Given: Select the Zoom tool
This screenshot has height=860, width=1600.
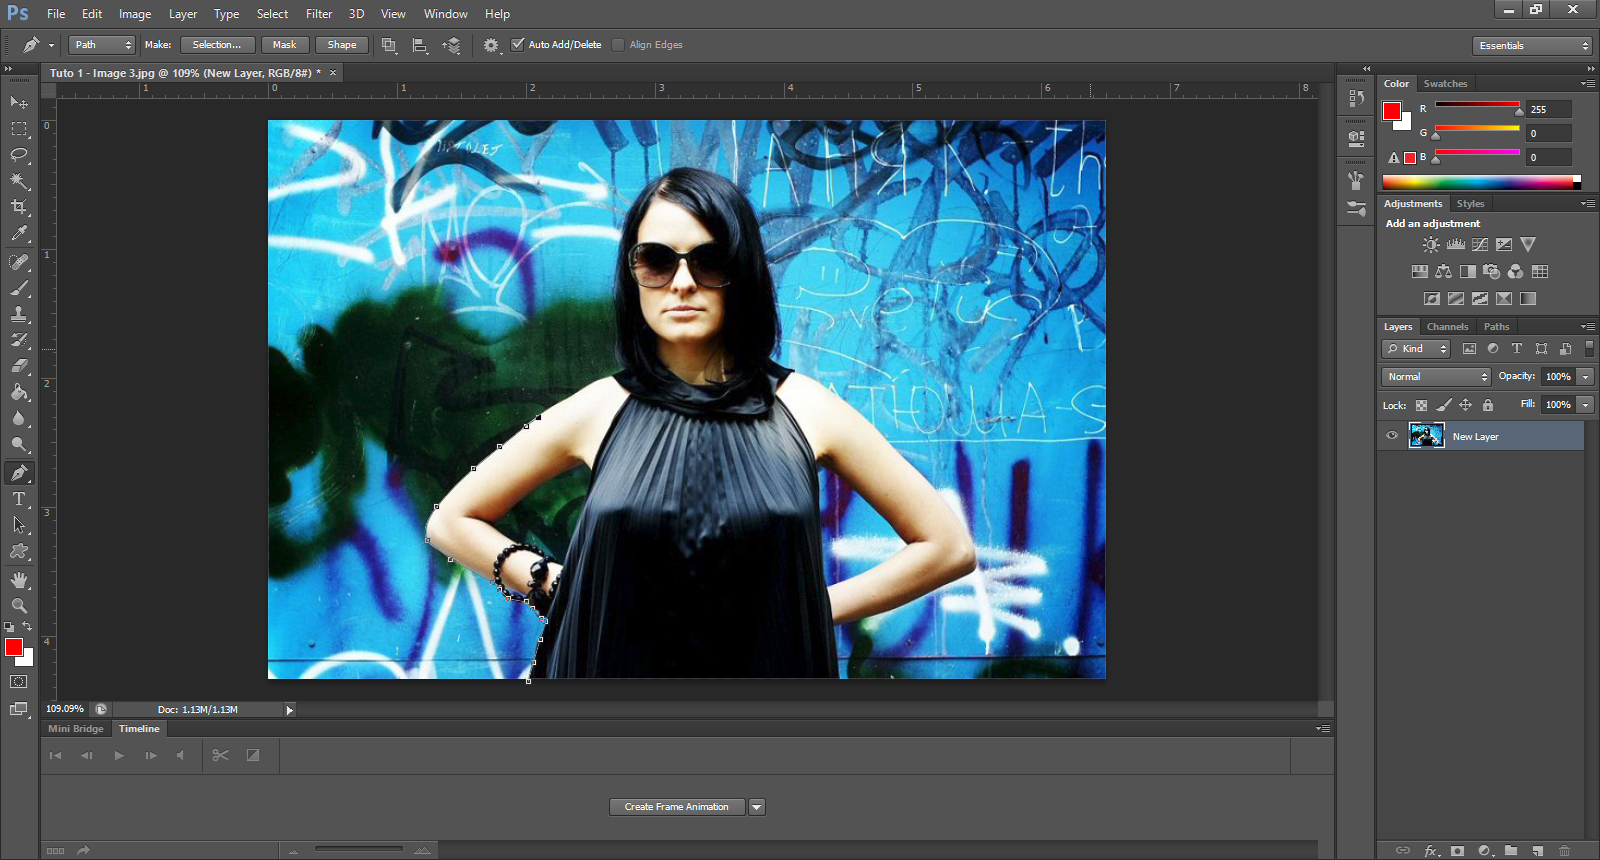Looking at the screenshot, I should coord(19,606).
